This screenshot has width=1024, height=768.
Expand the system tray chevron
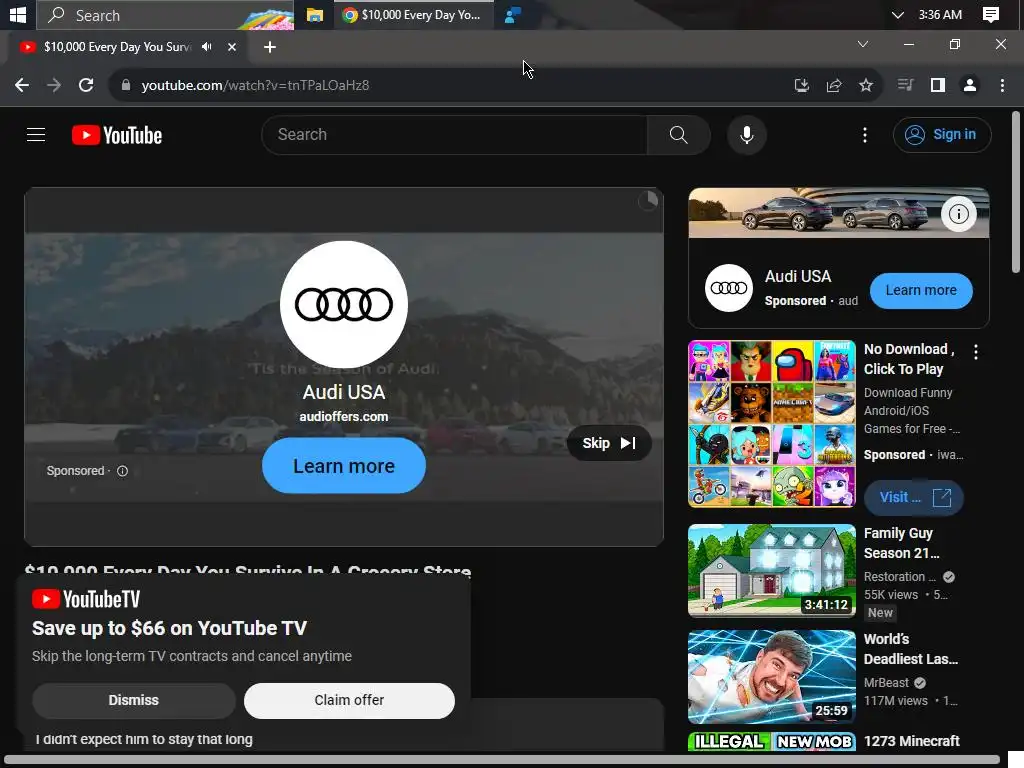point(897,15)
